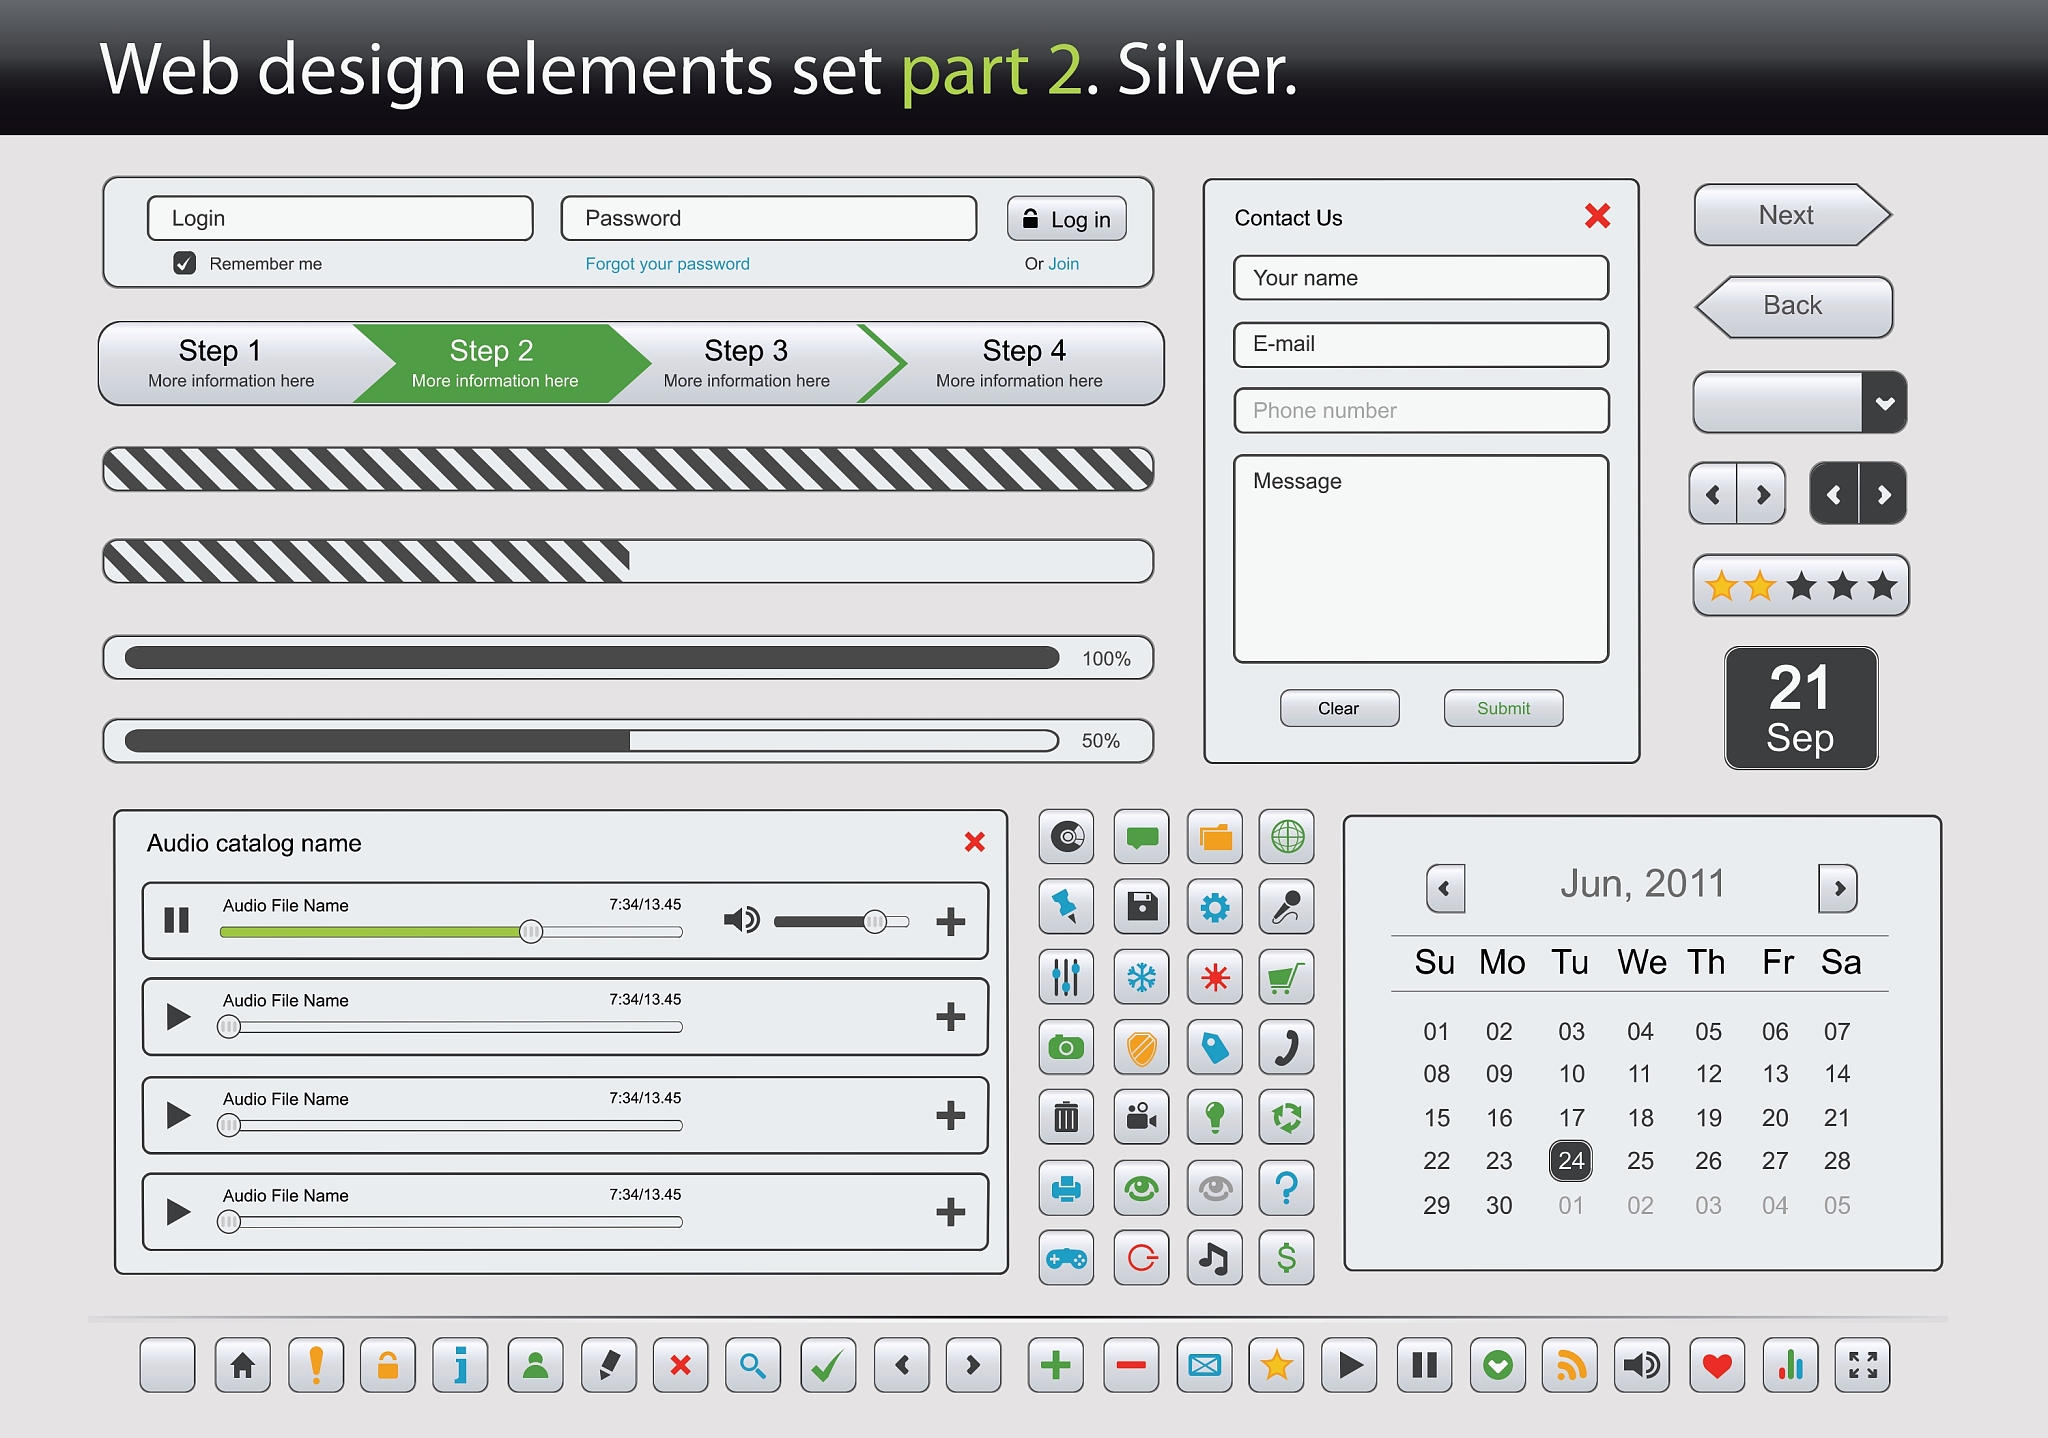
Task: Click the Forgot your password link
Action: (x=667, y=264)
